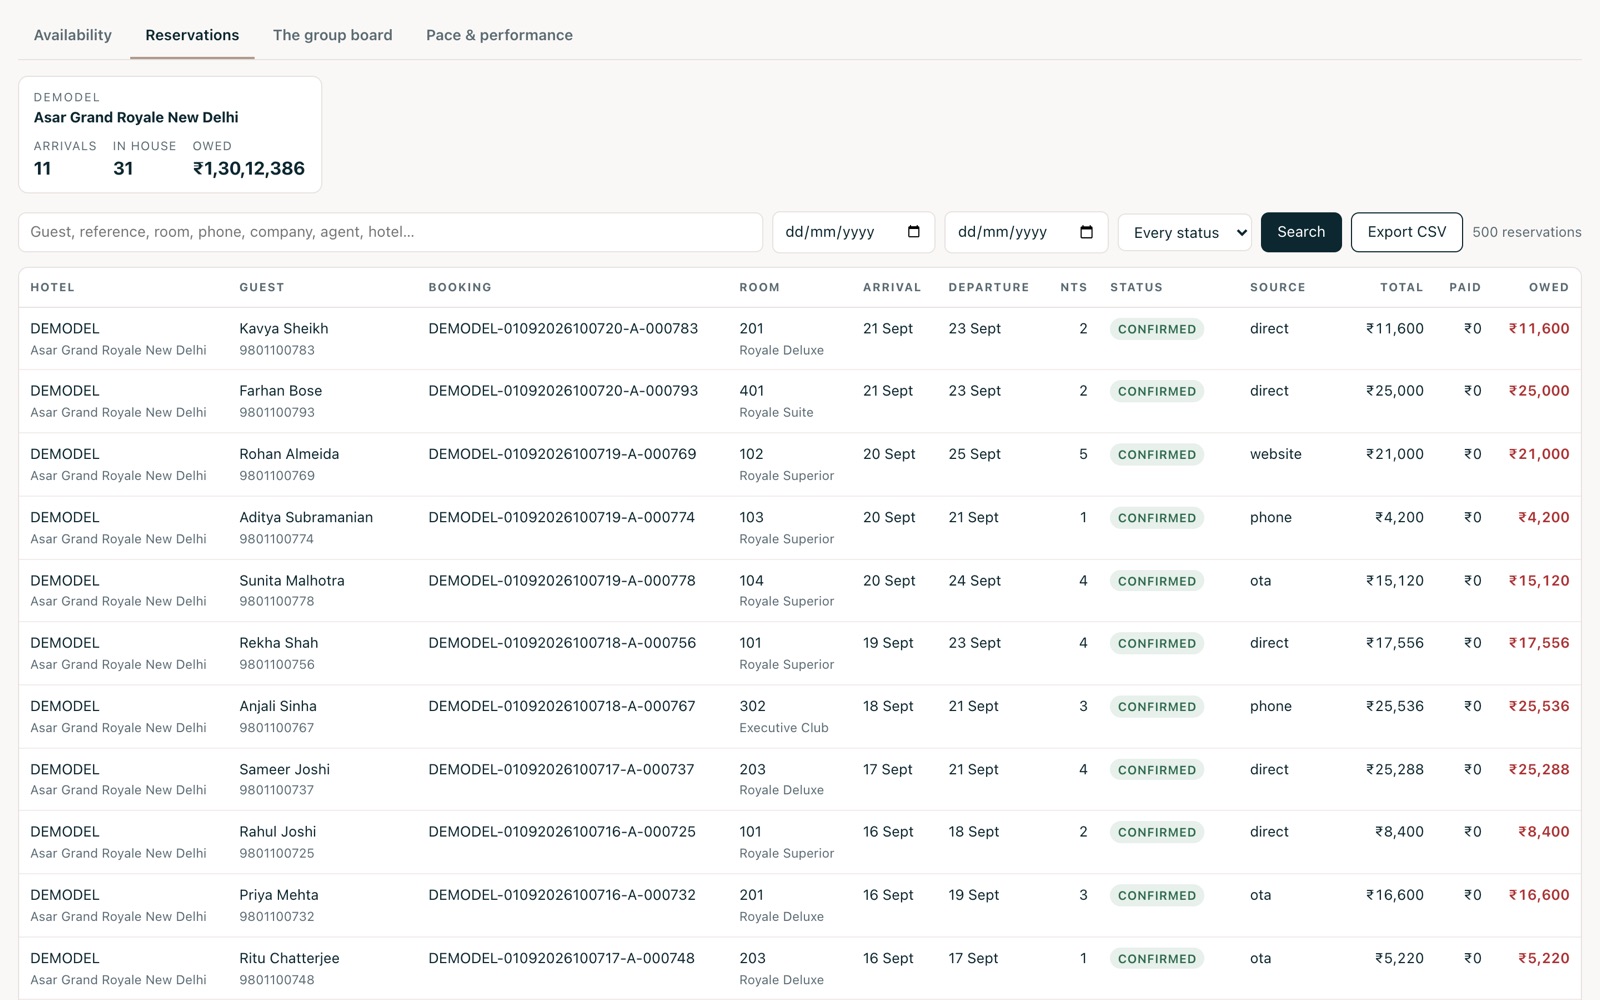
Task: Click booking DEMODEL-01092026100719-A-000774
Action: pos(562,517)
